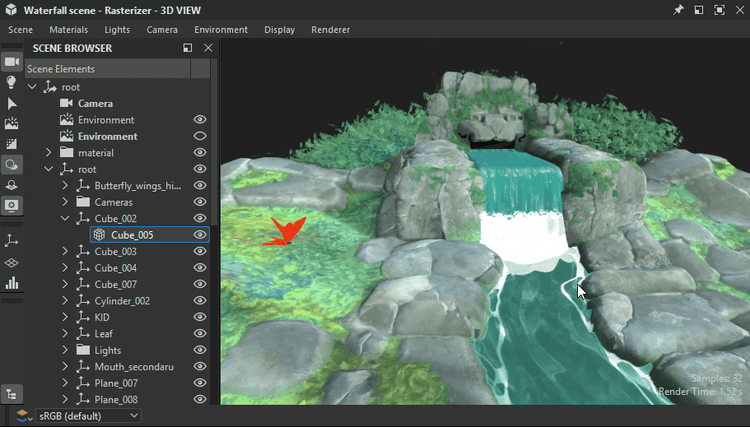This screenshot has height=427, width=750.
Task: Collapse the Cube_002 node
Action: [65, 219]
